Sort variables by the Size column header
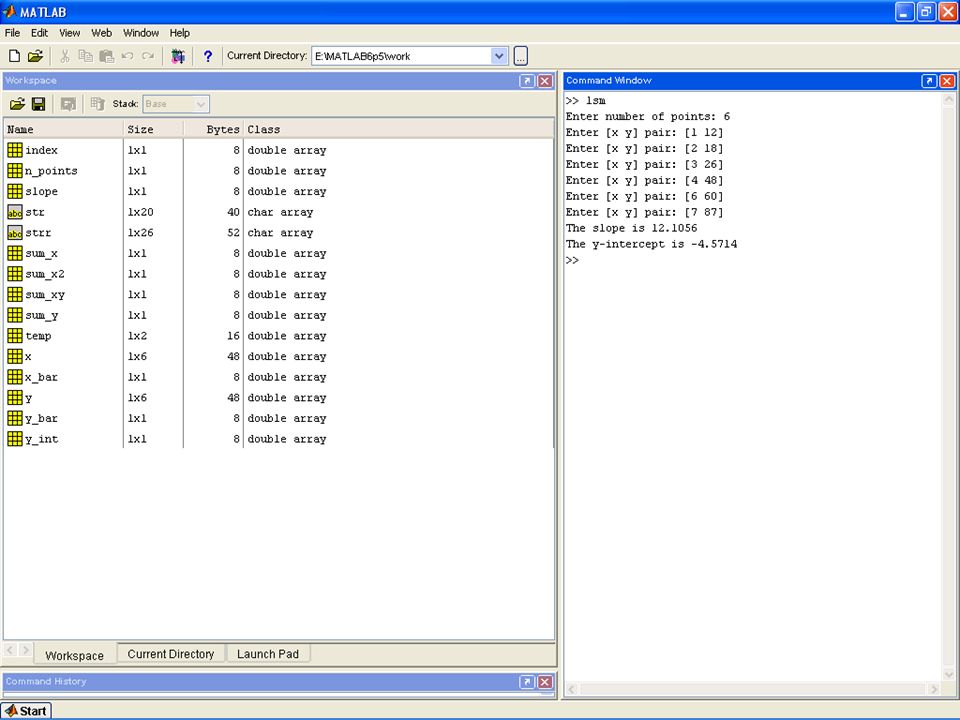 click(x=153, y=129)
